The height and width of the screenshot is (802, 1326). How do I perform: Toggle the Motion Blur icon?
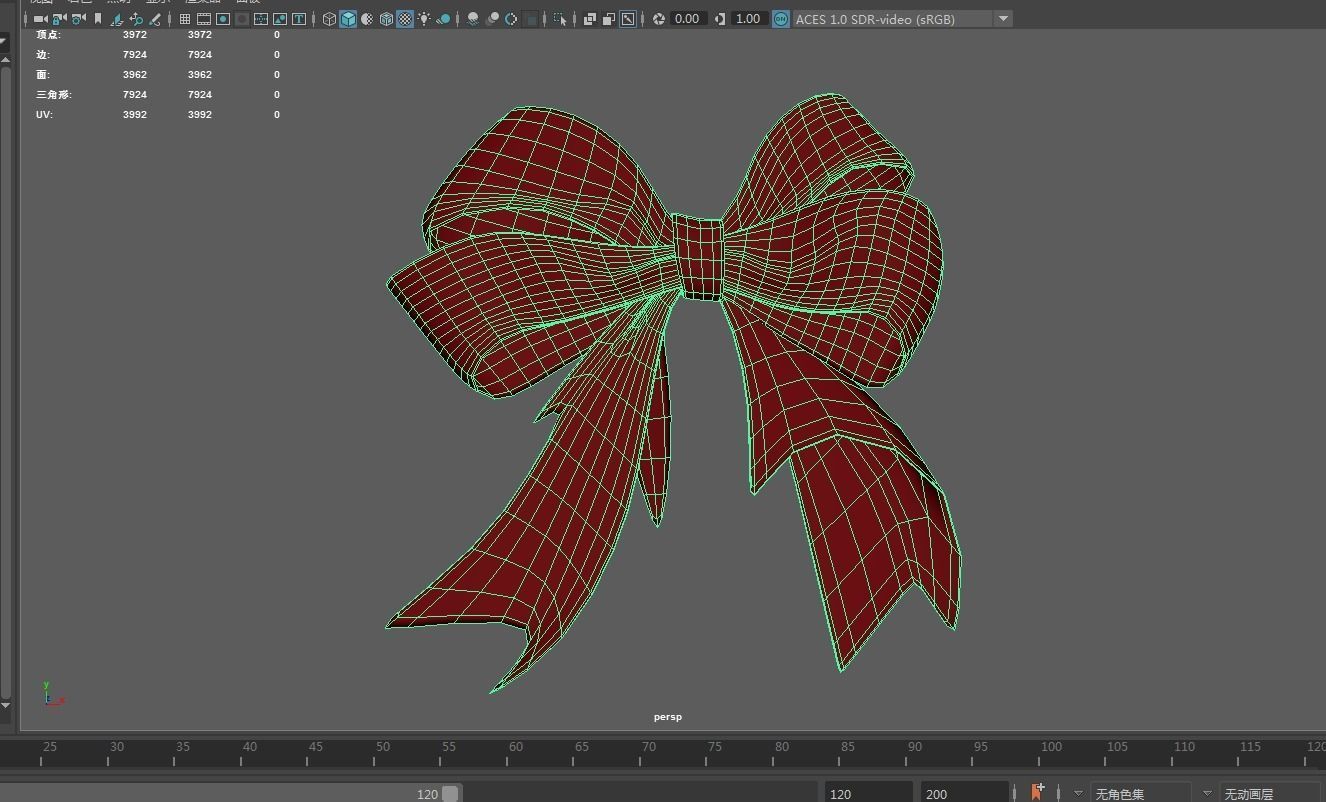tap(492, 19)
